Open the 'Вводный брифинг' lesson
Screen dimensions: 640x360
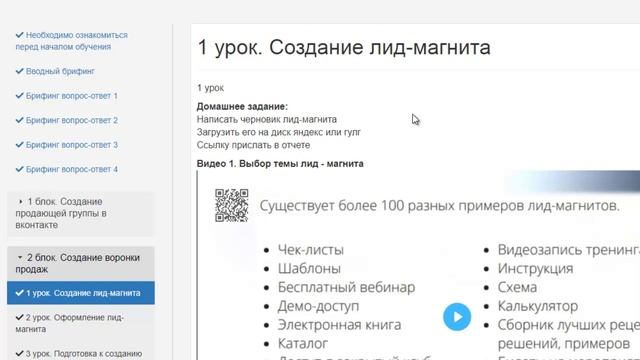coord(60,71)
